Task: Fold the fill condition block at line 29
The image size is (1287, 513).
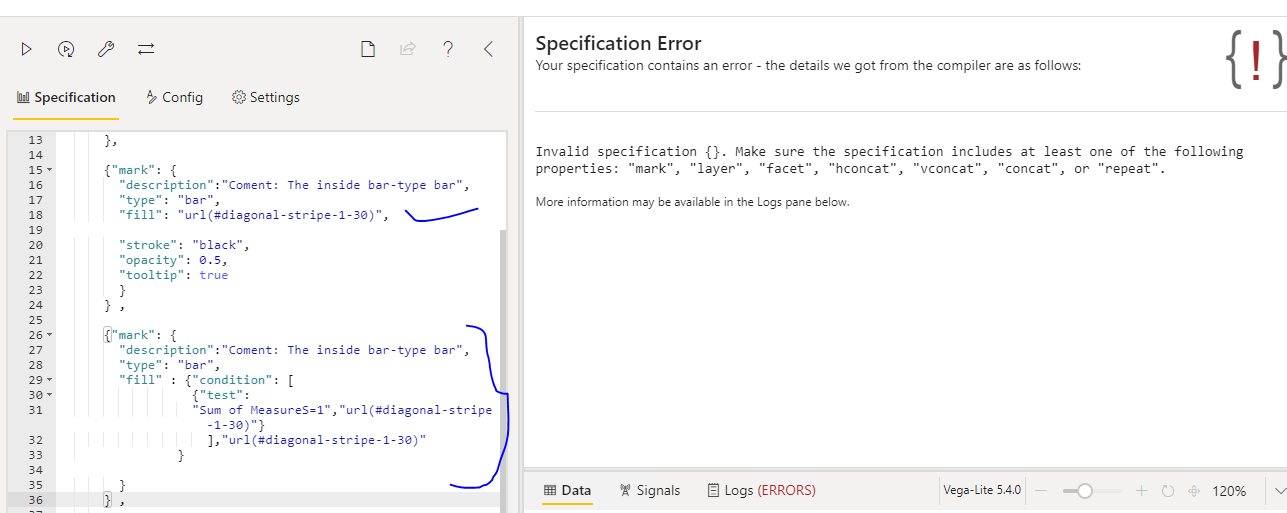Action: [49, 380]
